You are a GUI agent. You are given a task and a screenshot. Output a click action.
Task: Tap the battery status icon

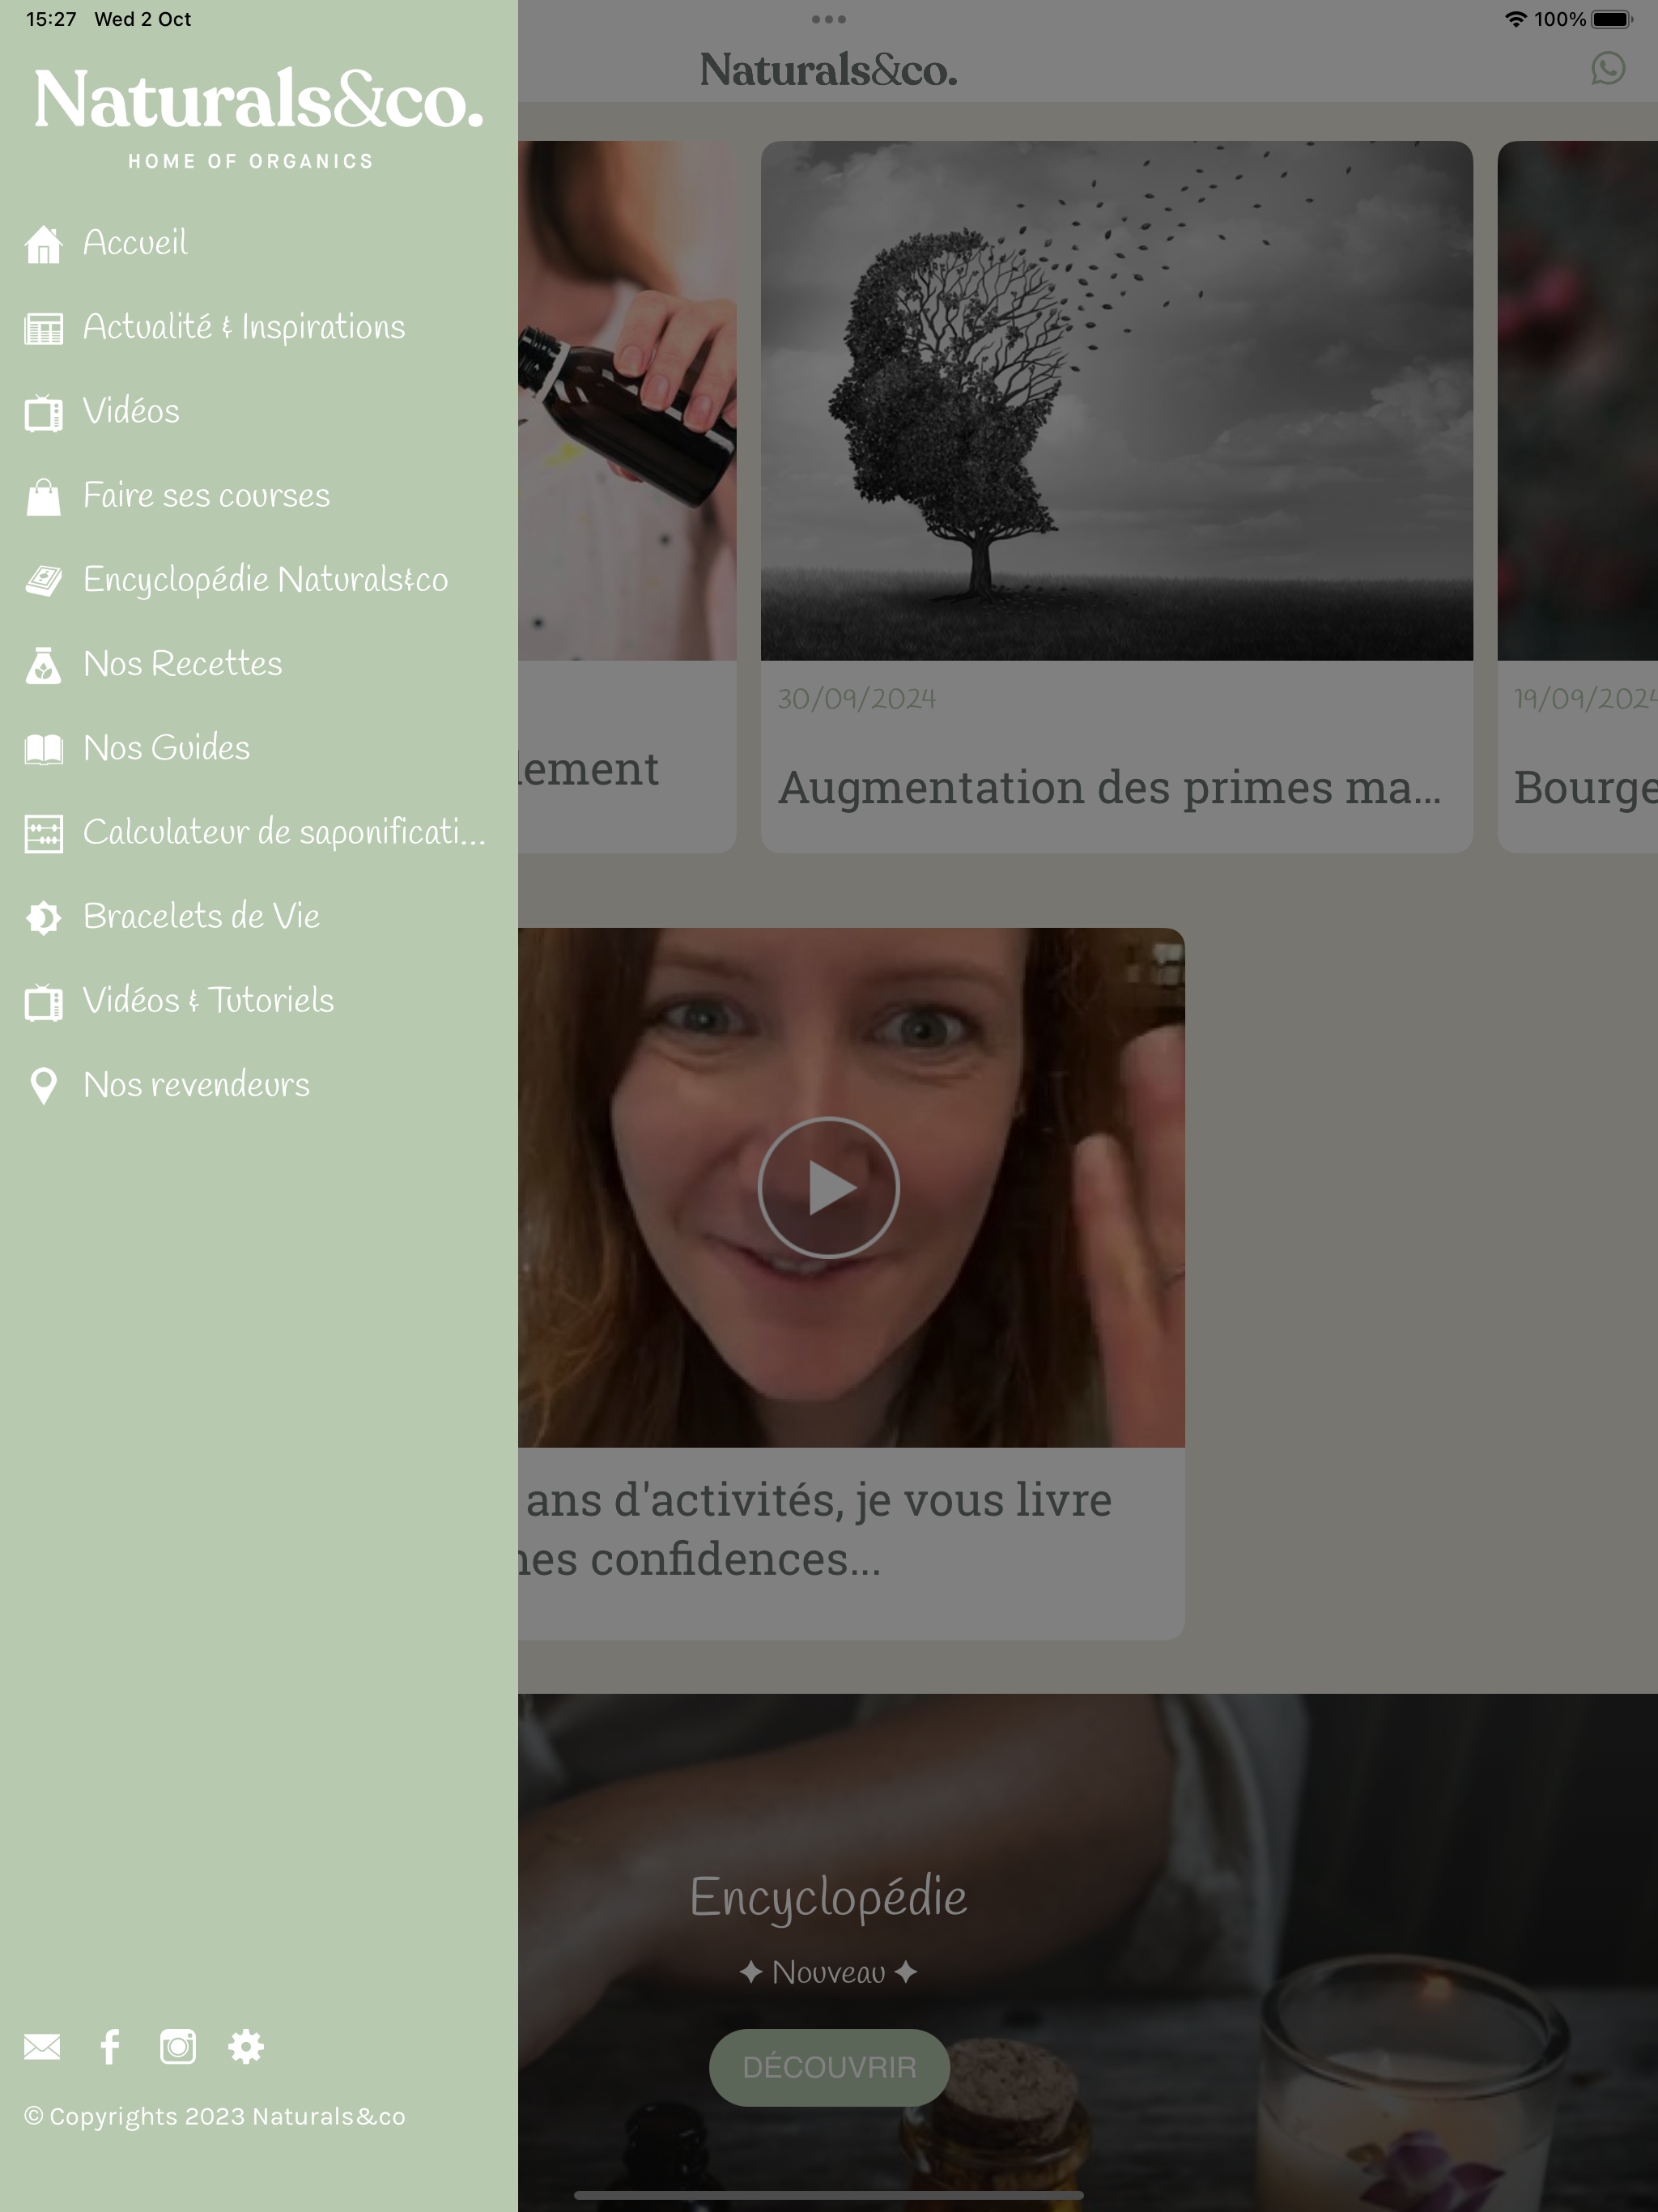click(1612, 19)
